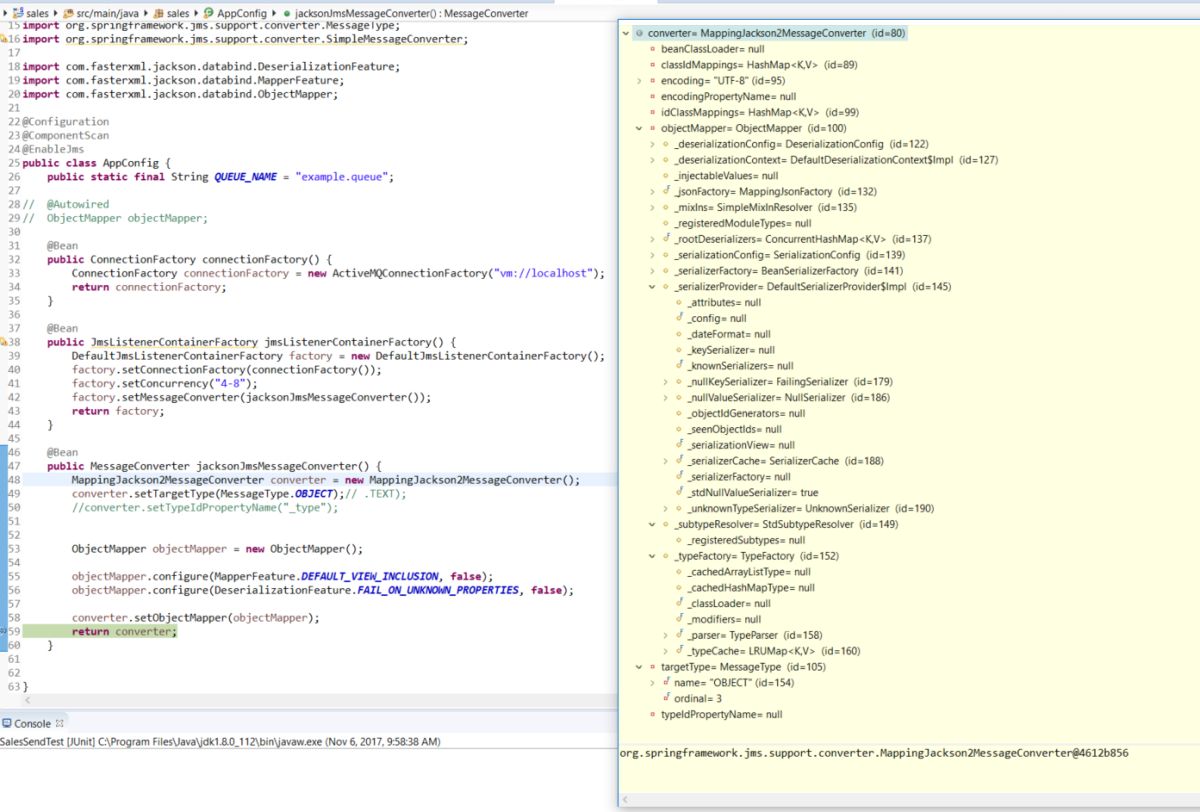
Task: Click the SalesSendTest [JUnit] launch description
Action: [219, 742]
